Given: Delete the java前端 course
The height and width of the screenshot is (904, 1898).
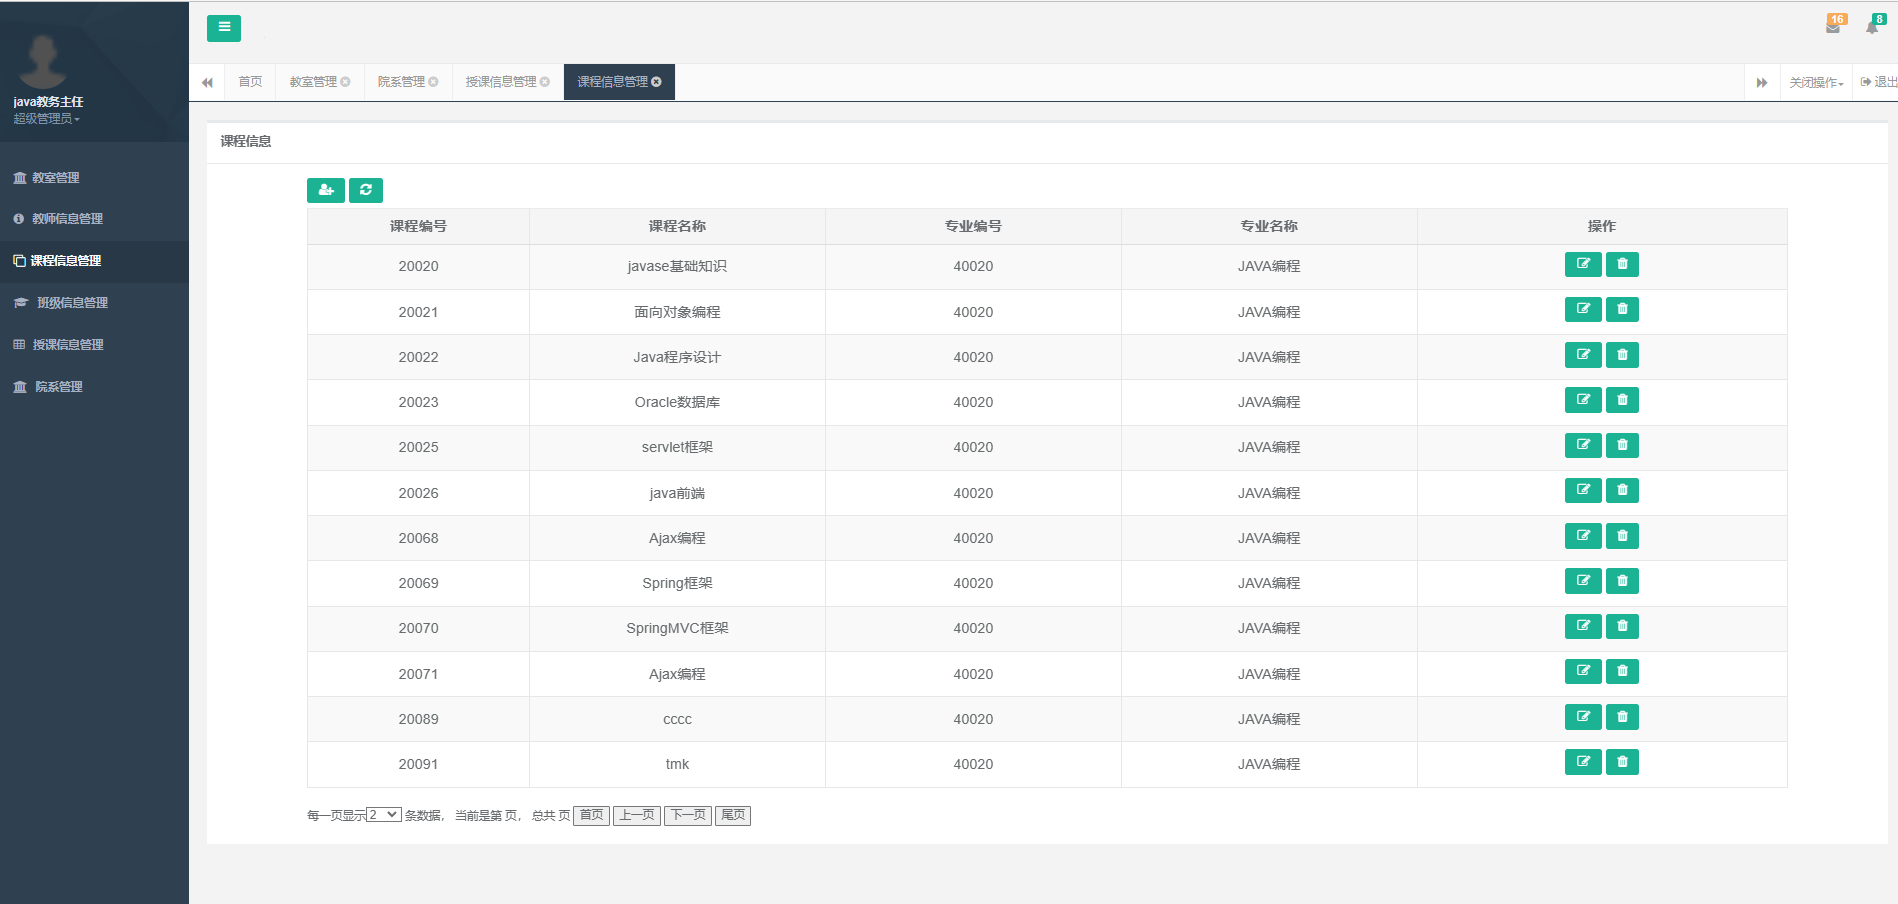Looking at the screenshot, I should click(1622, 490).
